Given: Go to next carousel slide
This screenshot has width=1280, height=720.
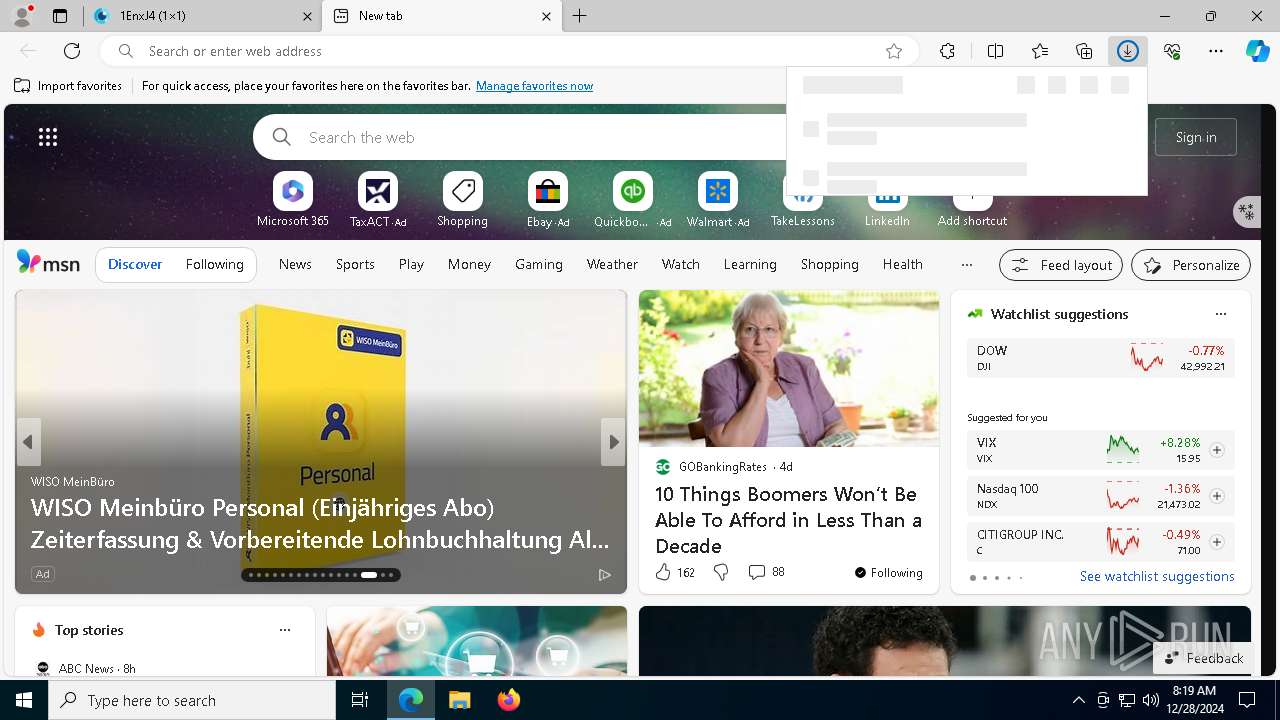Looking at the screenshot, I should (613, 442).
